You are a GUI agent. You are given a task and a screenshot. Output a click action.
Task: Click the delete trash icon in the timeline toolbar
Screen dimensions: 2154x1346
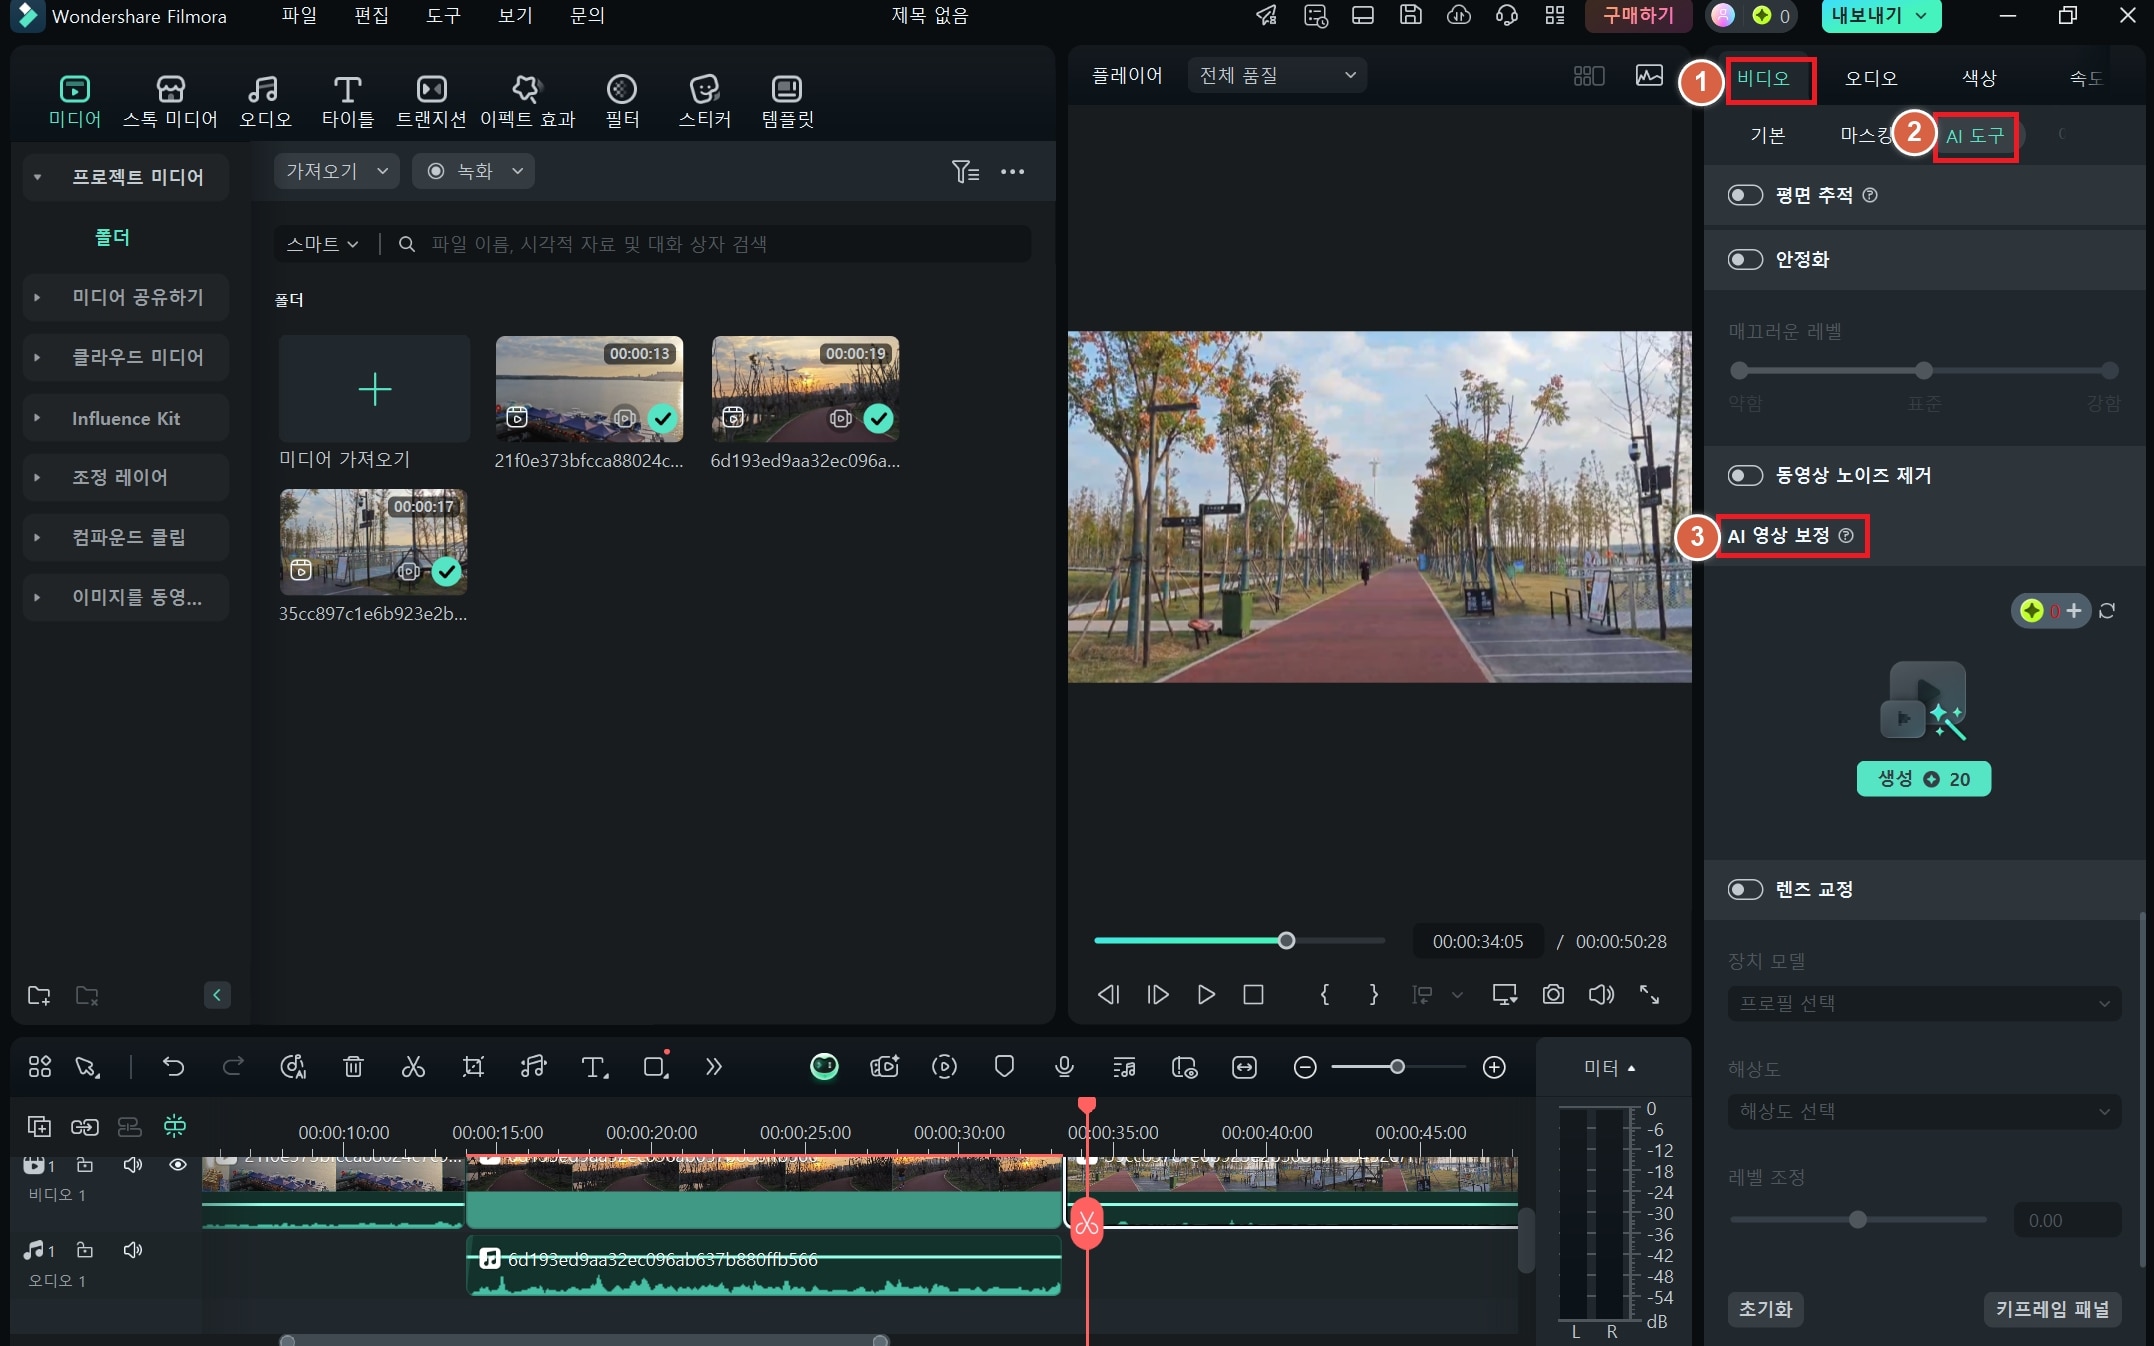pyautogui.click(x=353, y=1067)
